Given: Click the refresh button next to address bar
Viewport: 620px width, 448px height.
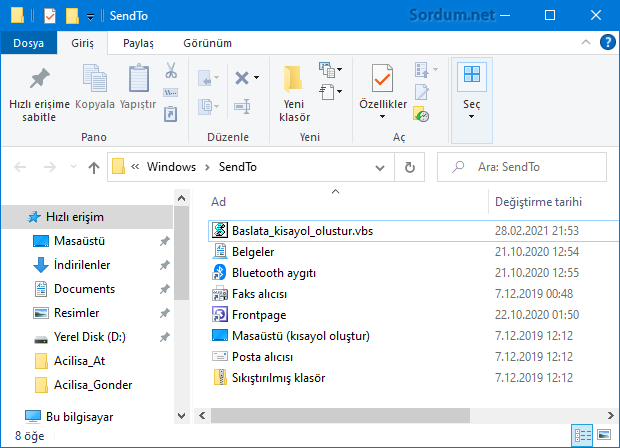Looking at the screenshot, I should coord(410,167).
